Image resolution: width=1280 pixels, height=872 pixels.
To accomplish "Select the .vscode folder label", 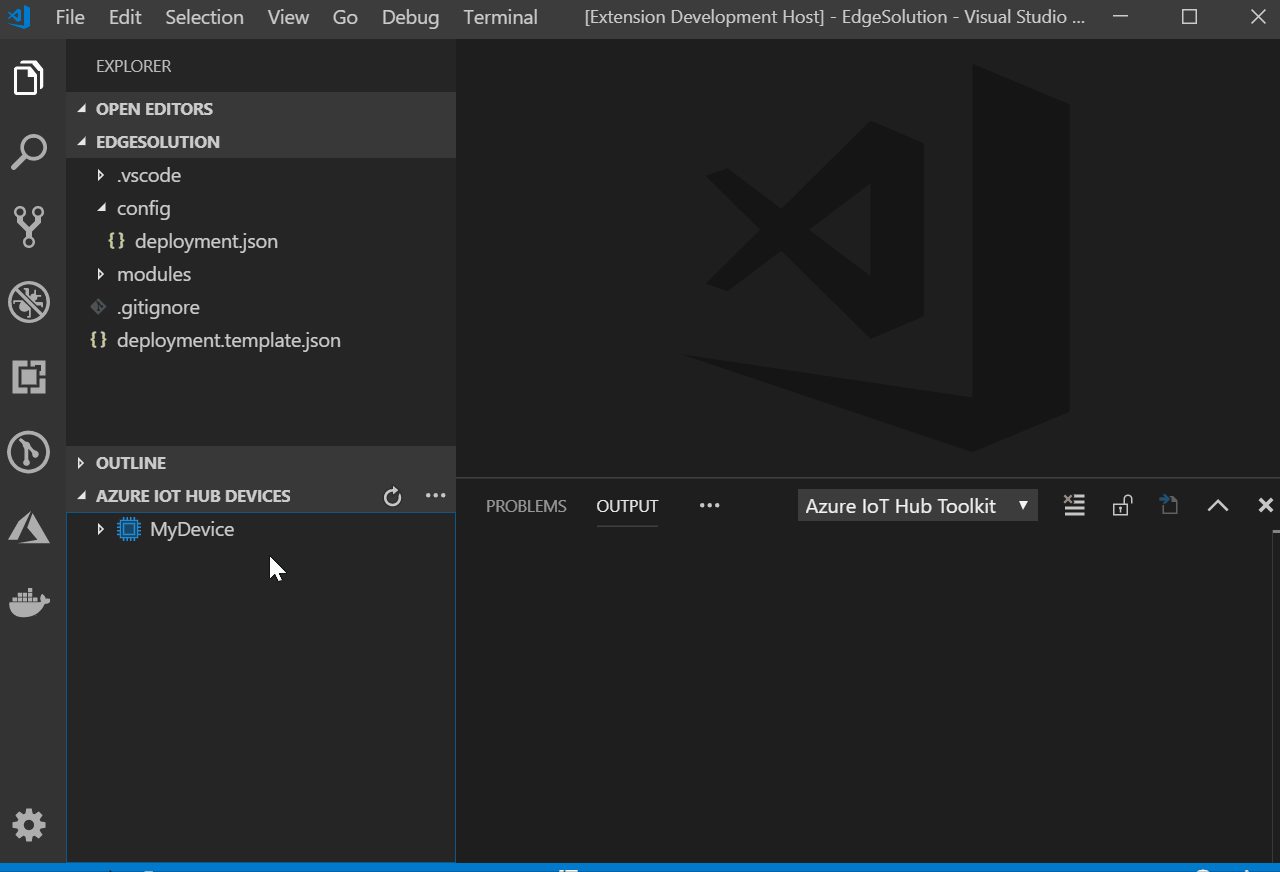I will pyautogui.click(x=149, y=175).
